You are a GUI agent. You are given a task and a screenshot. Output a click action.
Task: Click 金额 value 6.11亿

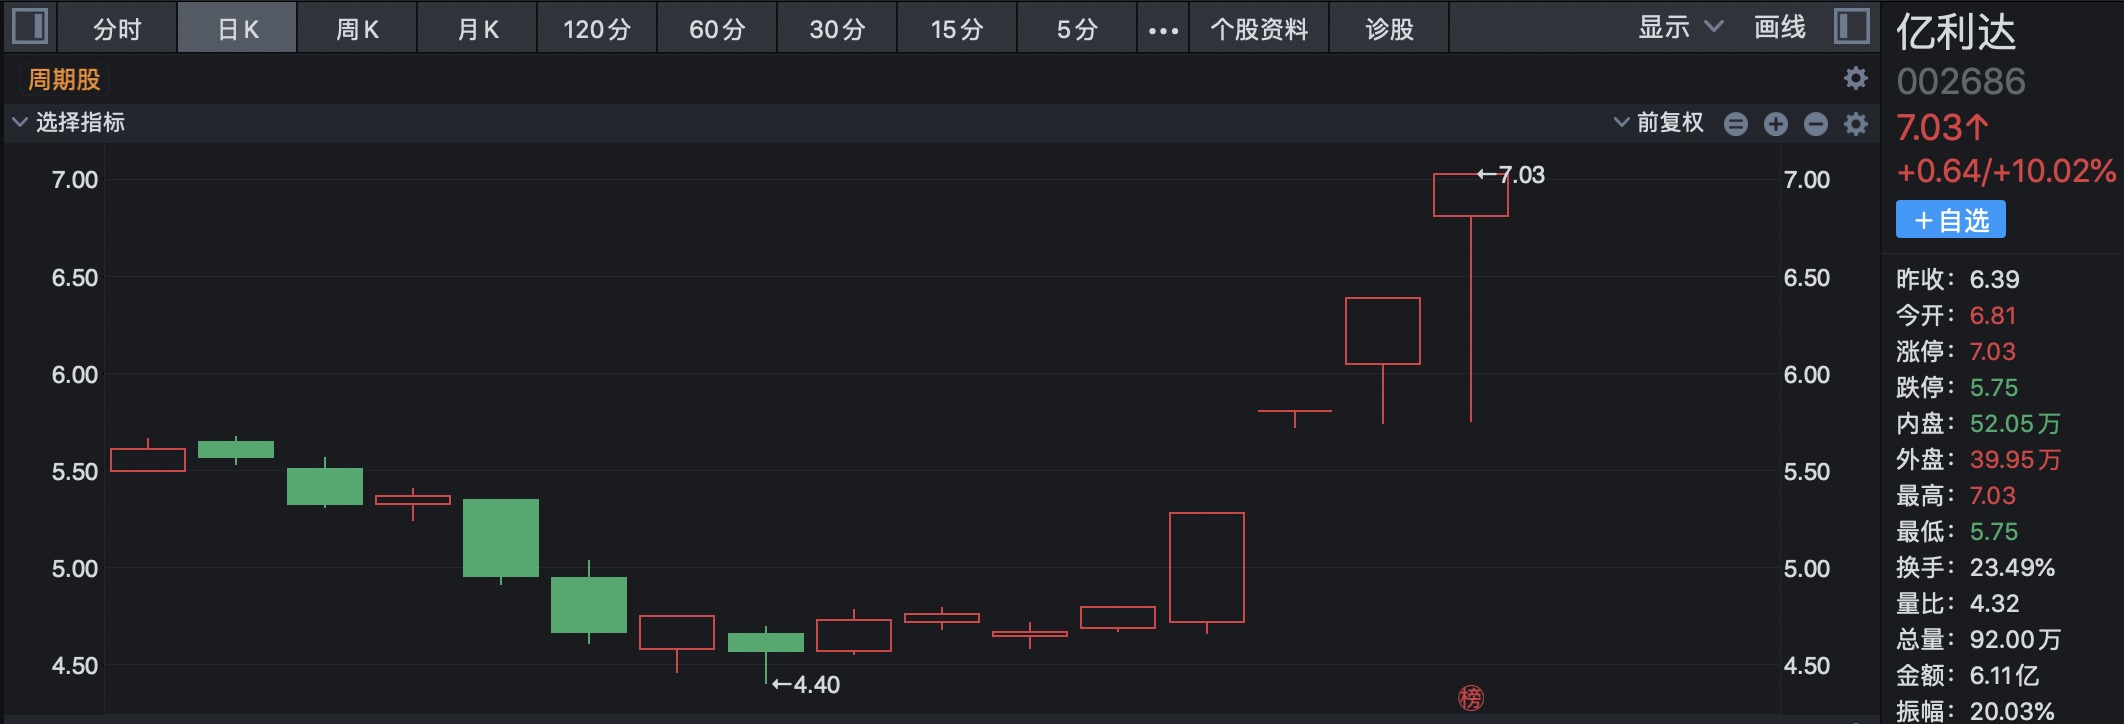[2004, 675]
